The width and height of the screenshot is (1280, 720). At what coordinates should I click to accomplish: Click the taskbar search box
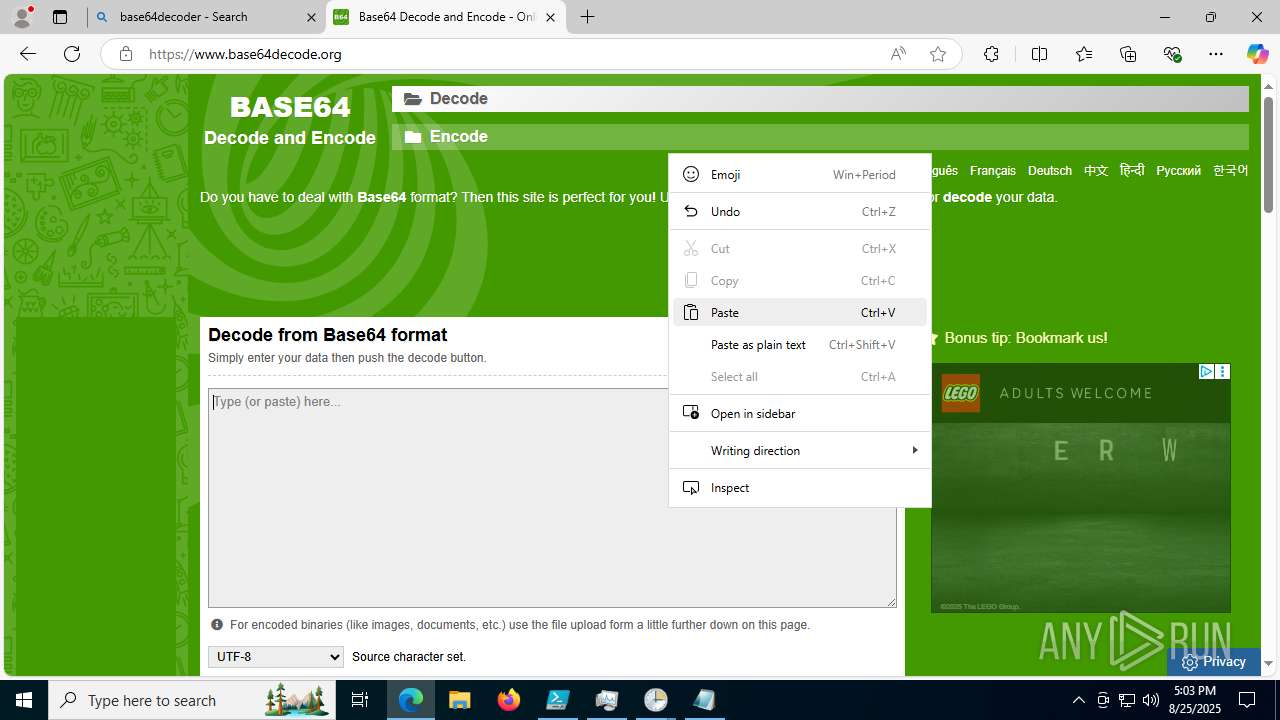click(192, 700)
